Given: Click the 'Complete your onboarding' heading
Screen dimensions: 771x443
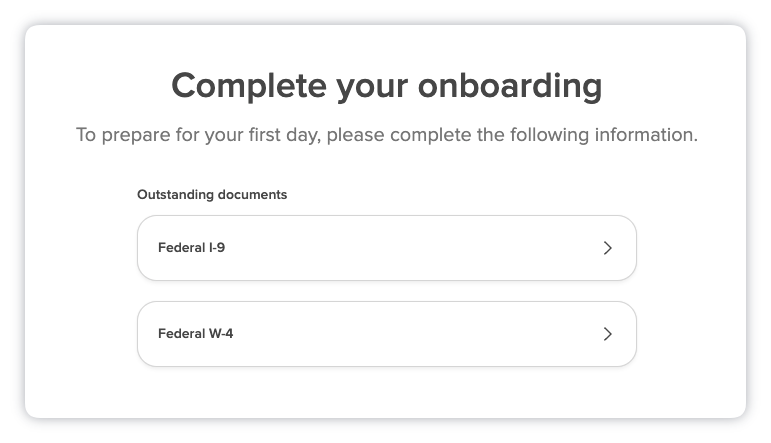Looking at the screenshot, I should (x=386, y=86).
